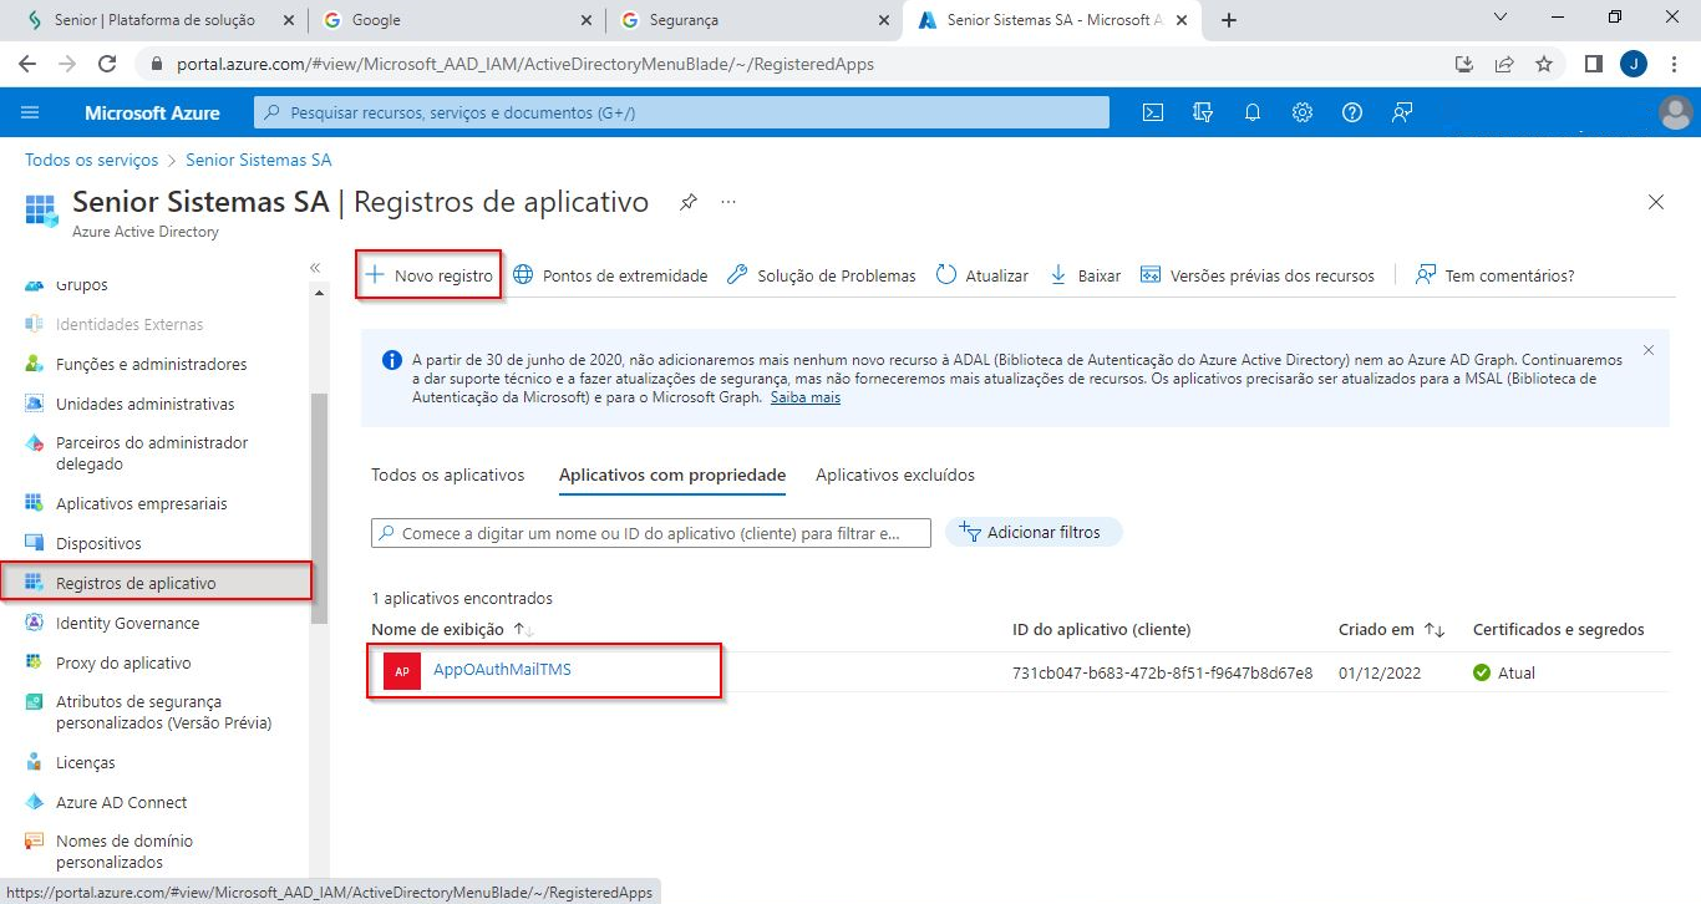Open the feedback icon in top bar
This screenshot has width=1701, height=904.
[x=1402, y=112]
